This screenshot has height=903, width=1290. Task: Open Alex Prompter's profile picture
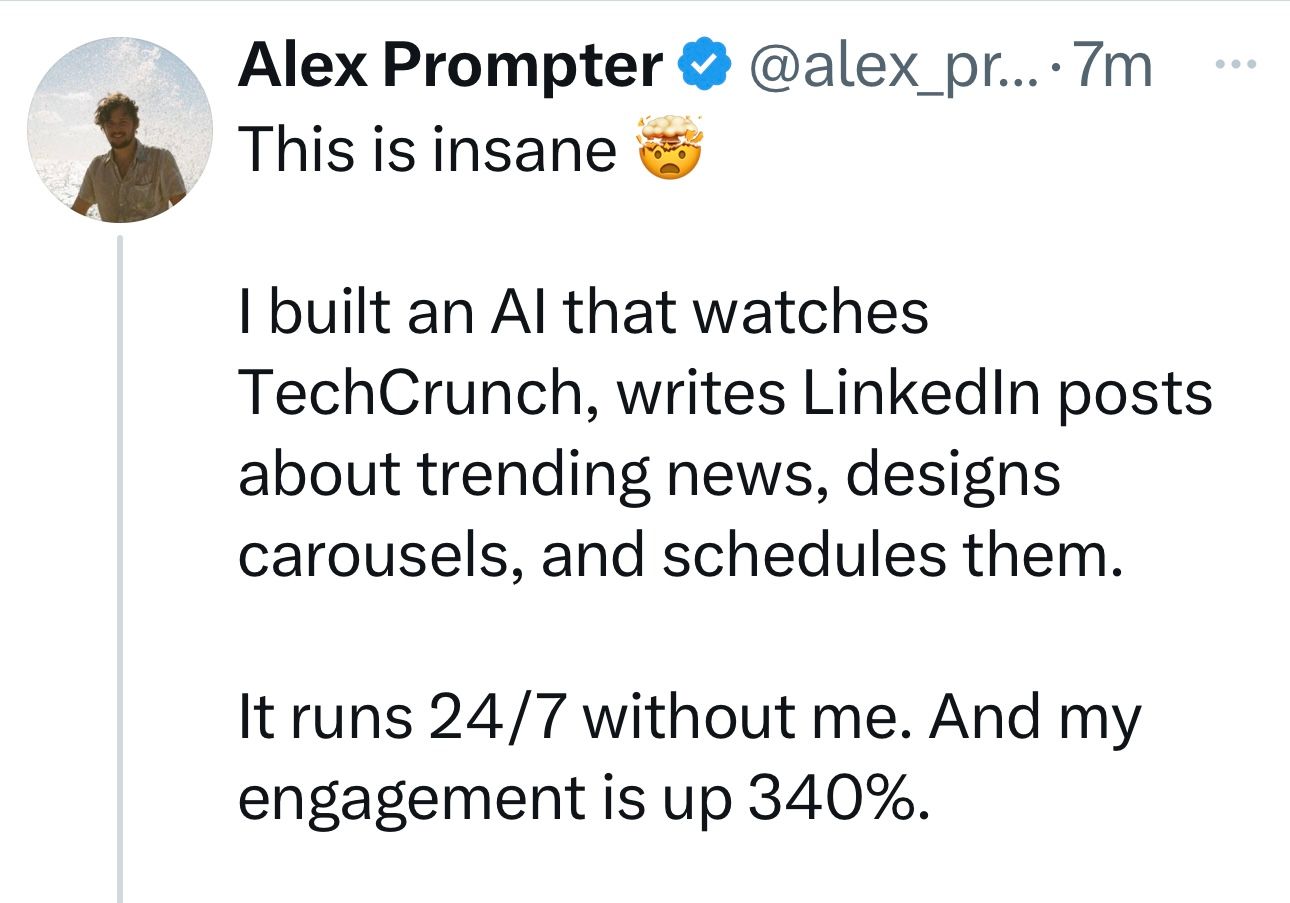(x=120, y=129)
